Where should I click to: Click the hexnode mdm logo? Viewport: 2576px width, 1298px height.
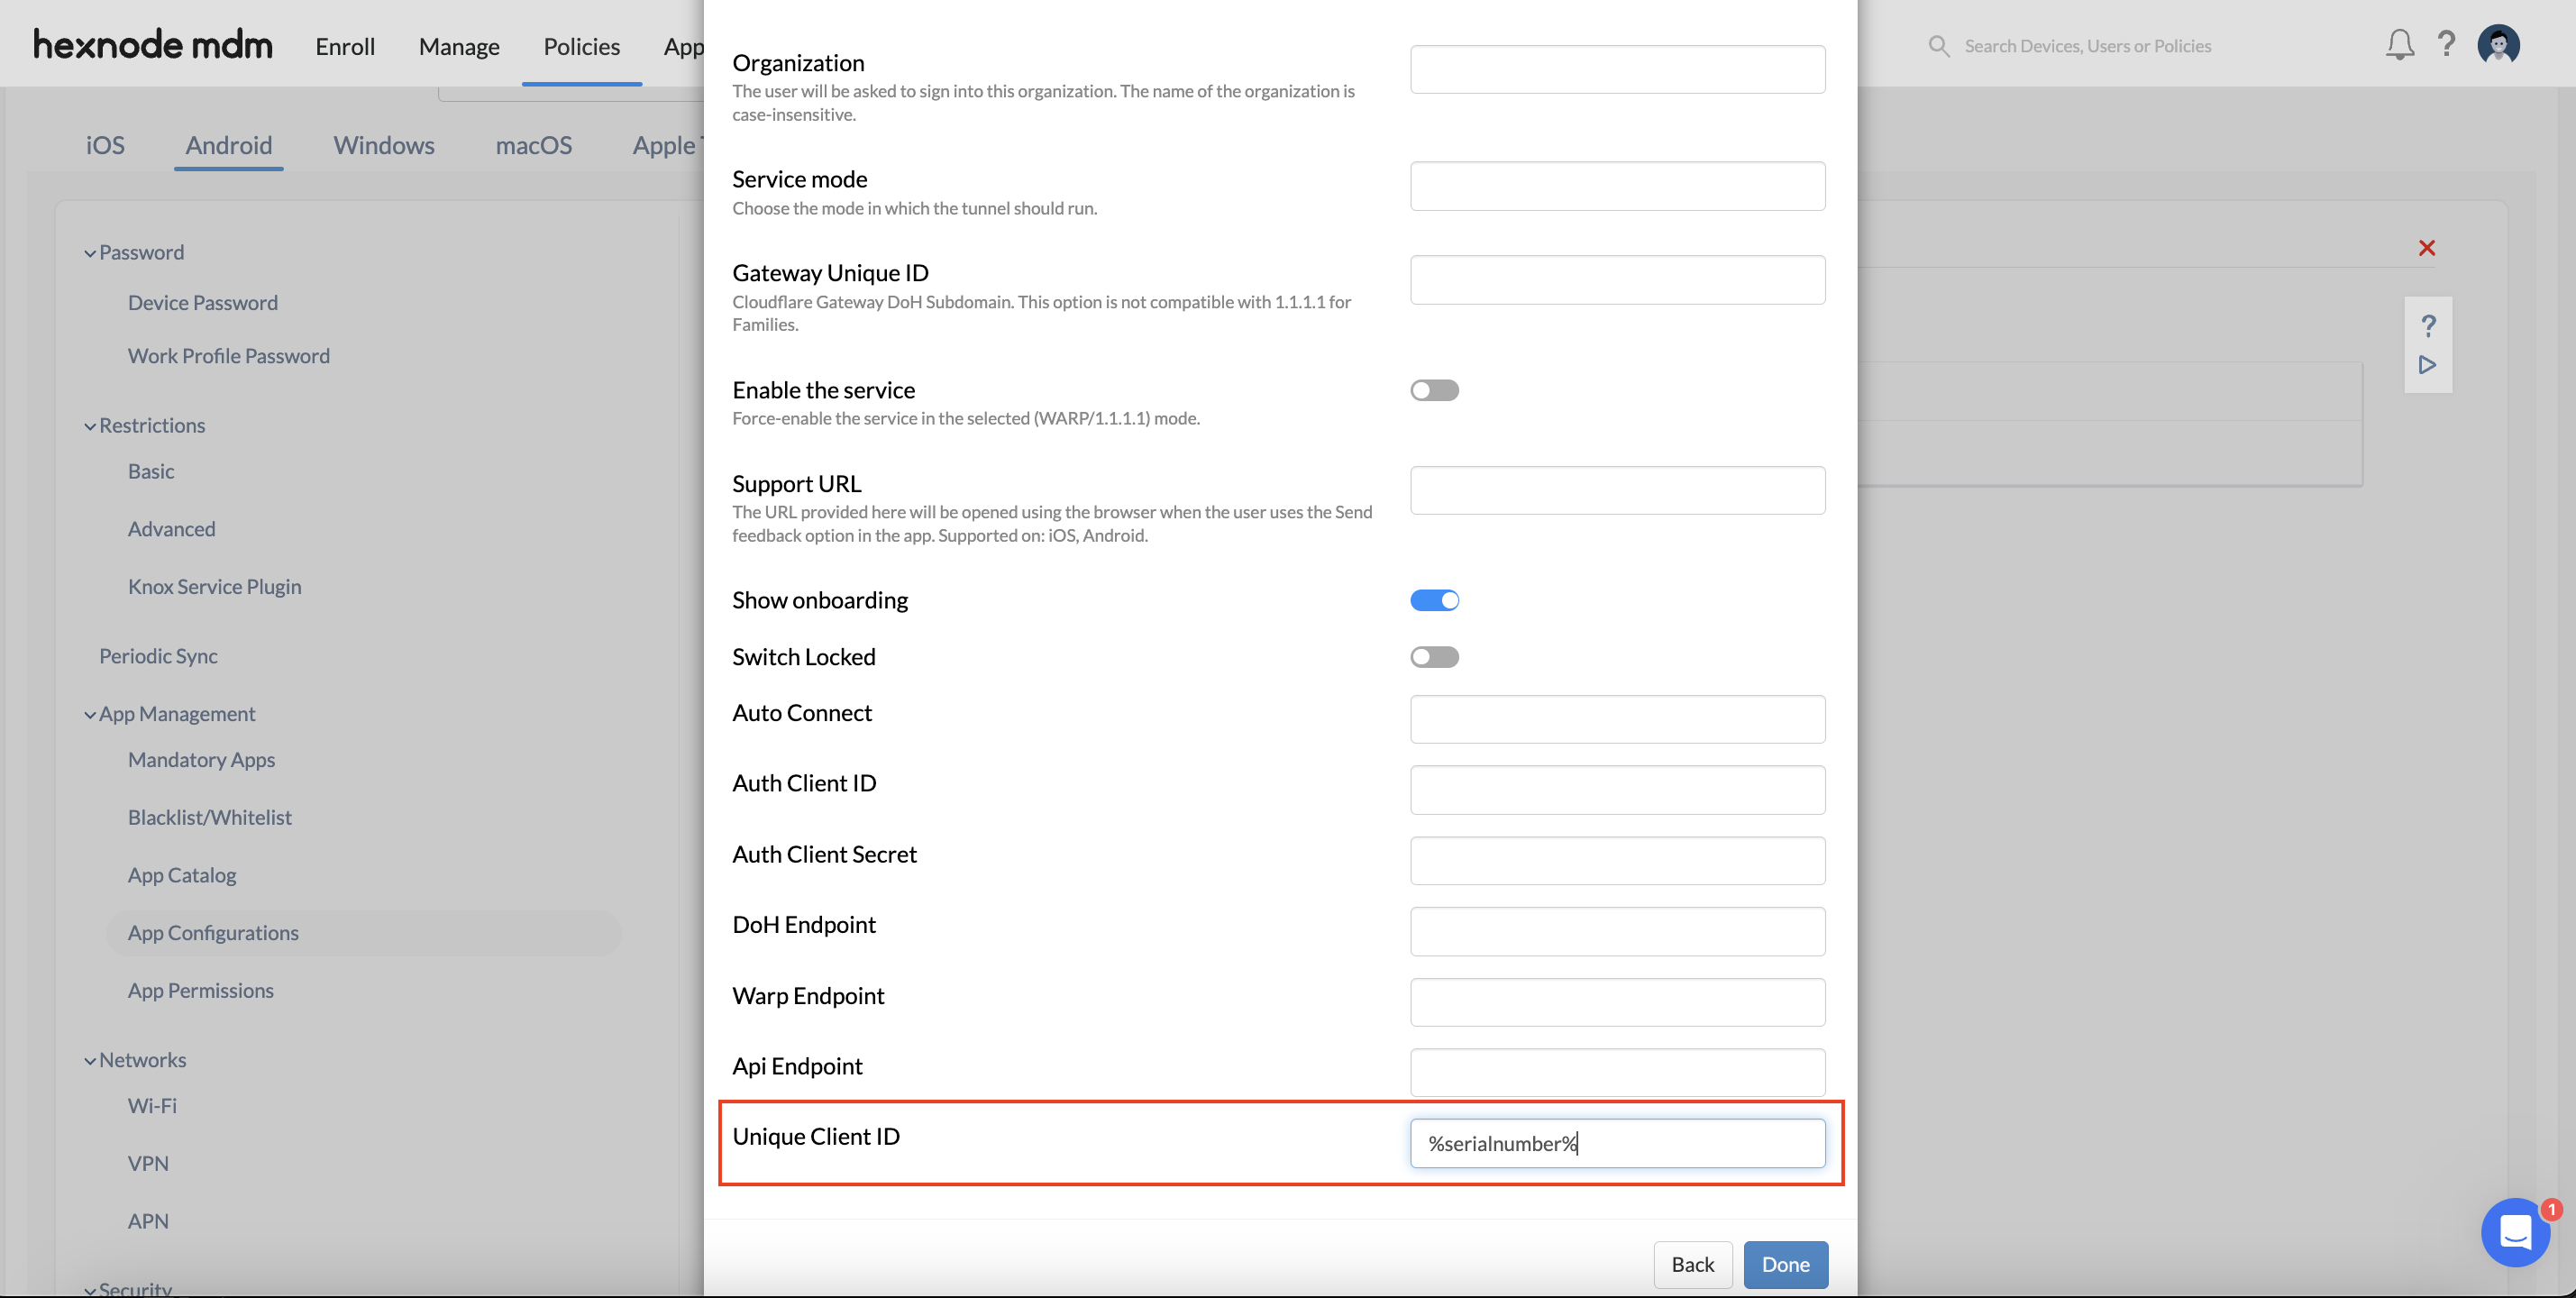pos(153,45)
